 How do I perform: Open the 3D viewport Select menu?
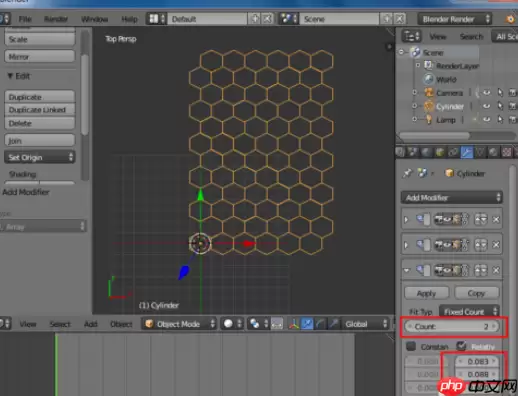[x=60, y=324]
